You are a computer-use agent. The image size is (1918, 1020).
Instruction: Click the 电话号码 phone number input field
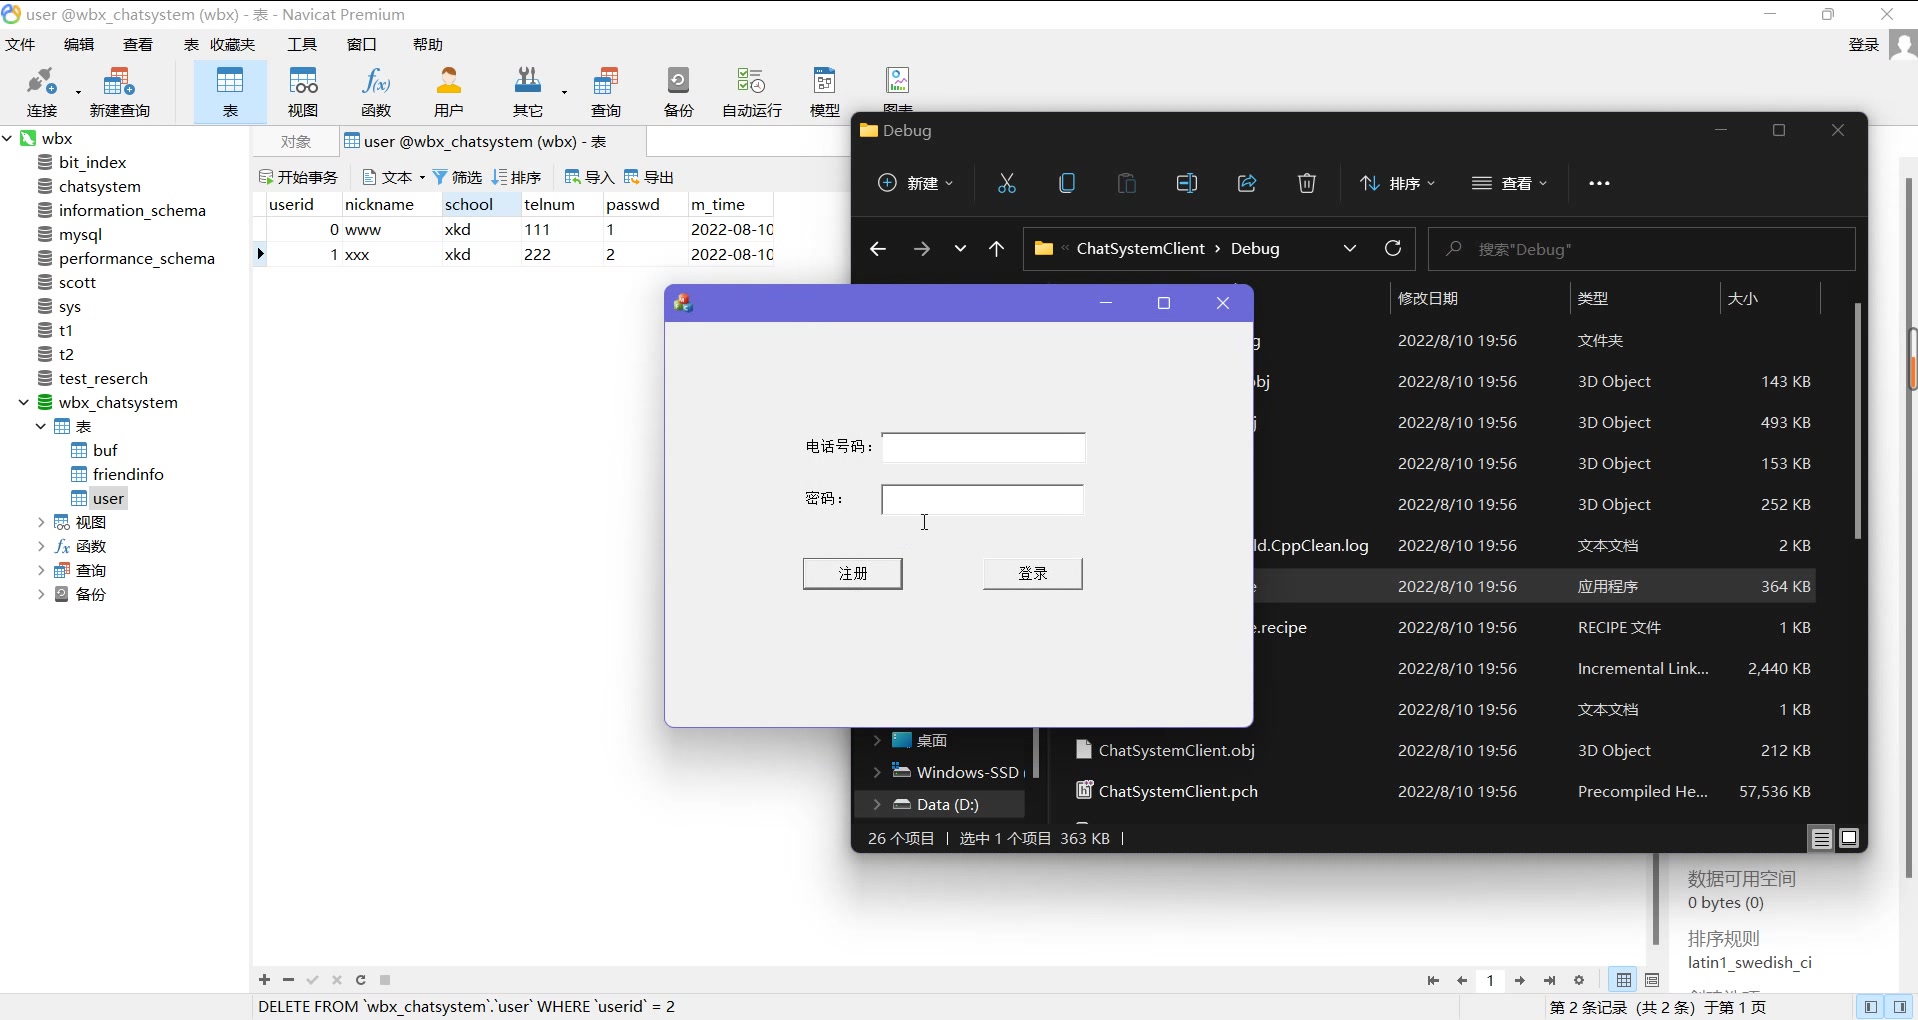coord(983,448)
